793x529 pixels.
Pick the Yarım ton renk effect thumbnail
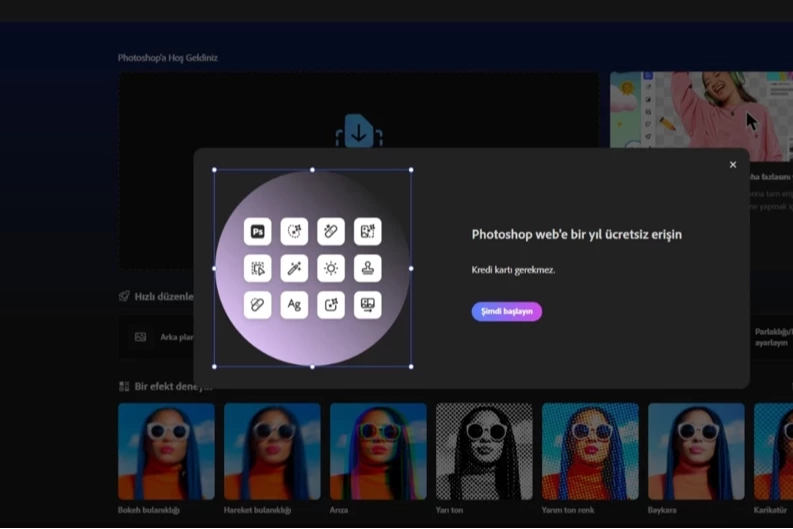pos(590,451)
